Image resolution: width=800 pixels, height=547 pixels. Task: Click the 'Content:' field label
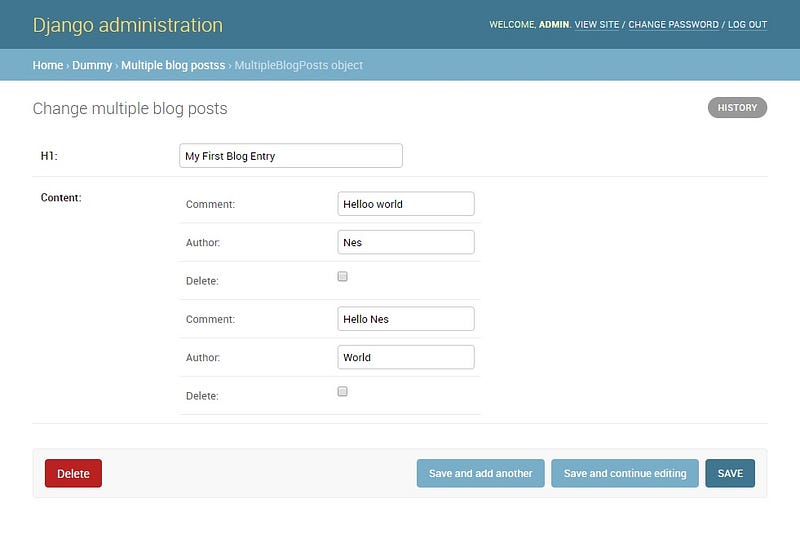[61, 197]
